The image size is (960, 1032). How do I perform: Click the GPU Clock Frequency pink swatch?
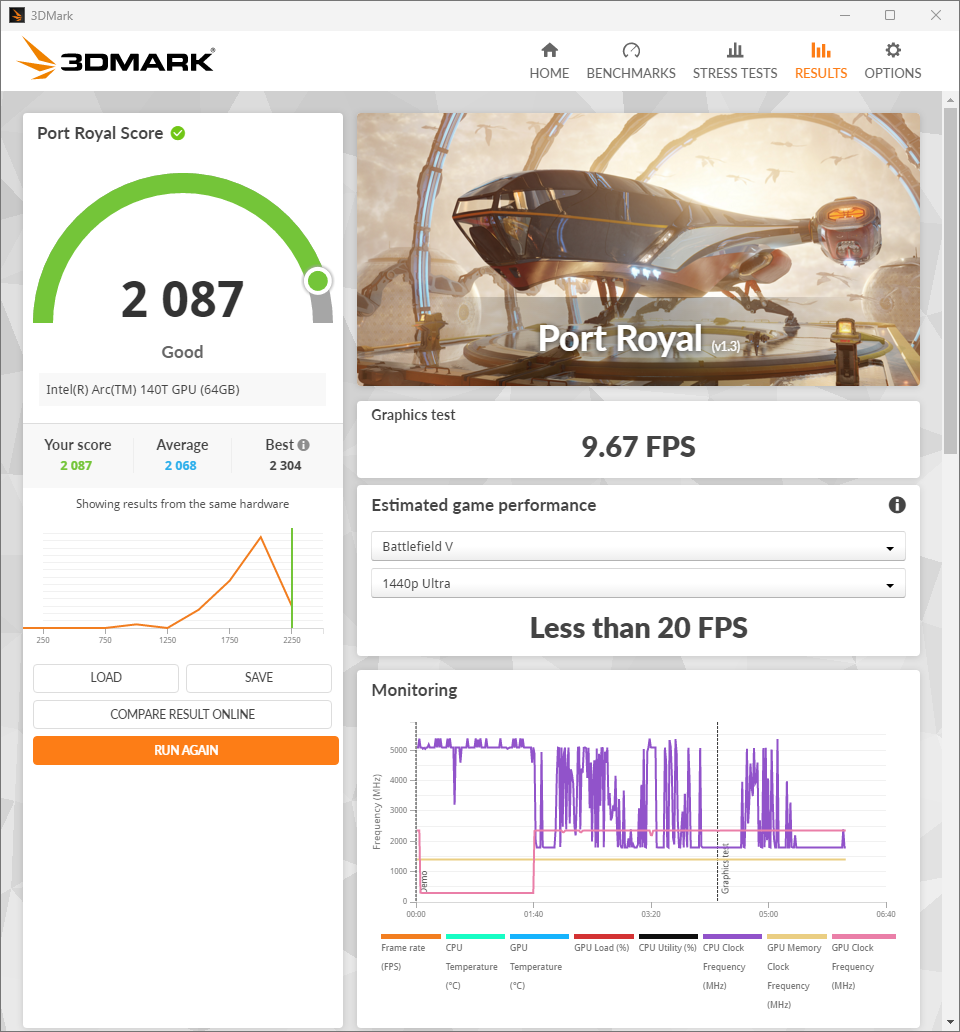click(863, 937)
